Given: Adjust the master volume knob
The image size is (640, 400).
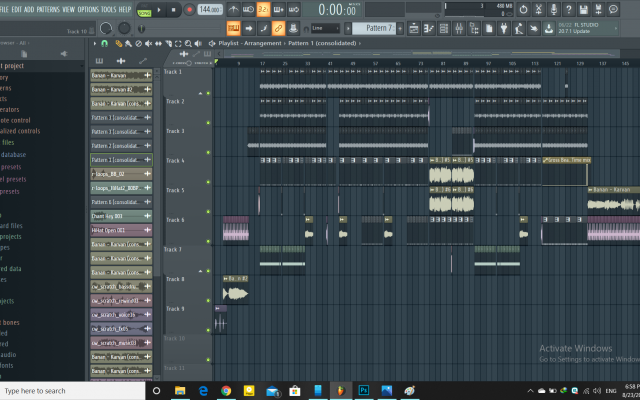Looking at the screenshot, I should pyautogui.click(x=106, y=28).
